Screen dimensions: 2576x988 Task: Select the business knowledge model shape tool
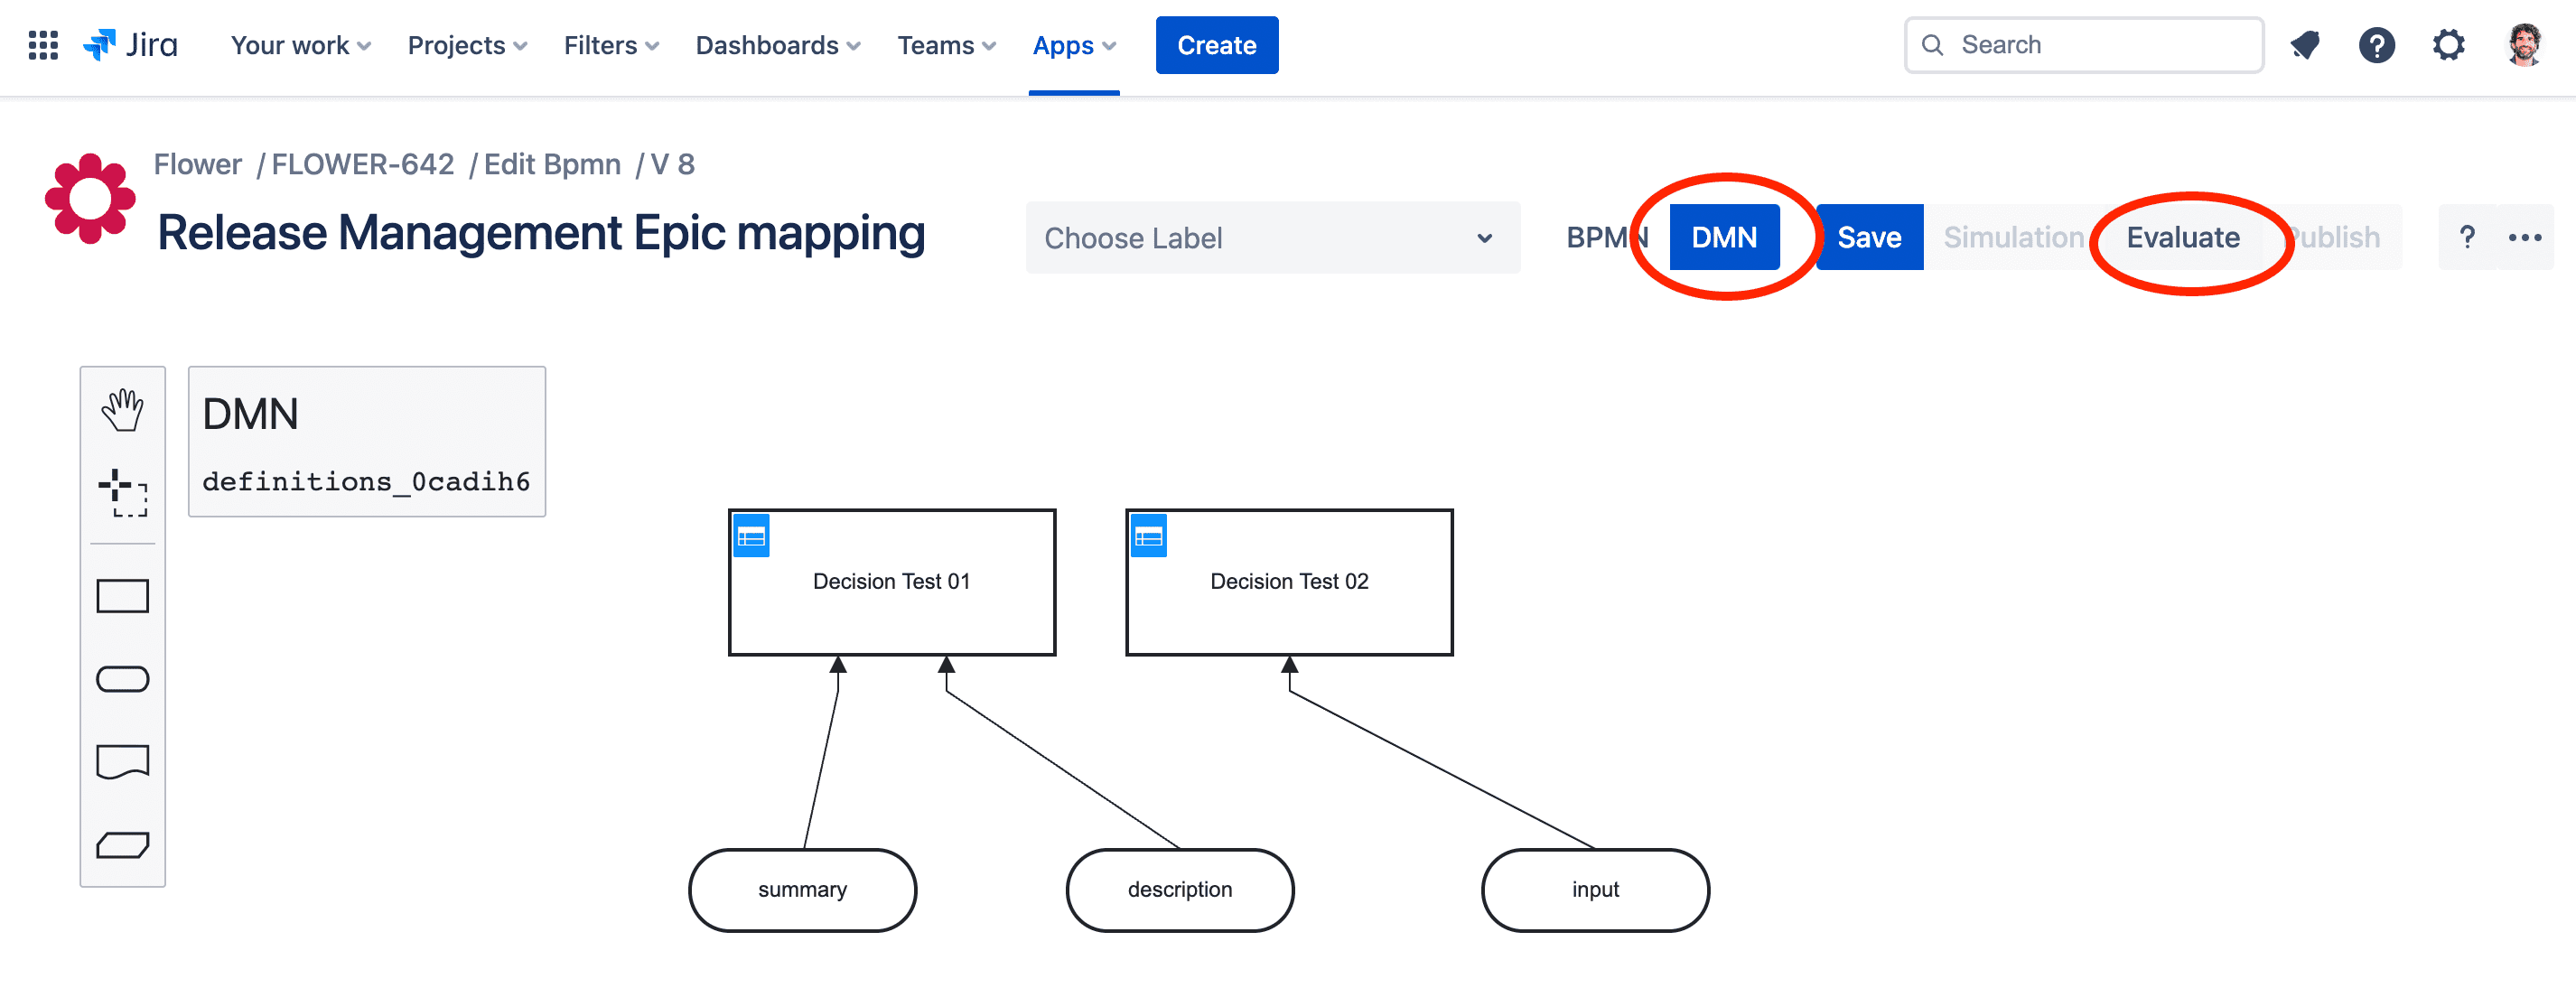(122, 845)
